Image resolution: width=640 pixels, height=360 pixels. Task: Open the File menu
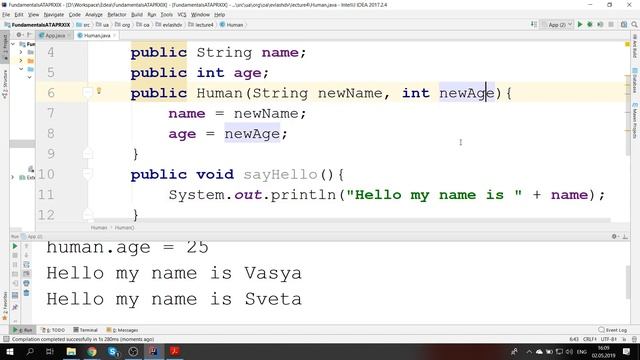click(x=6, y=14)
